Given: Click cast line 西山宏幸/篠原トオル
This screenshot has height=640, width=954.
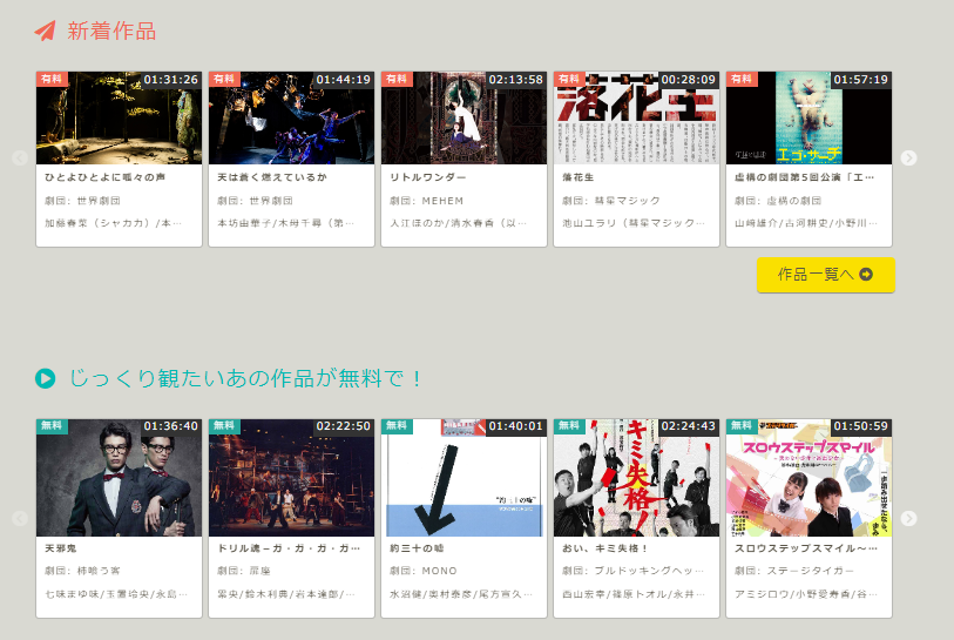Looking at the screenshot, I should point(633,594).
